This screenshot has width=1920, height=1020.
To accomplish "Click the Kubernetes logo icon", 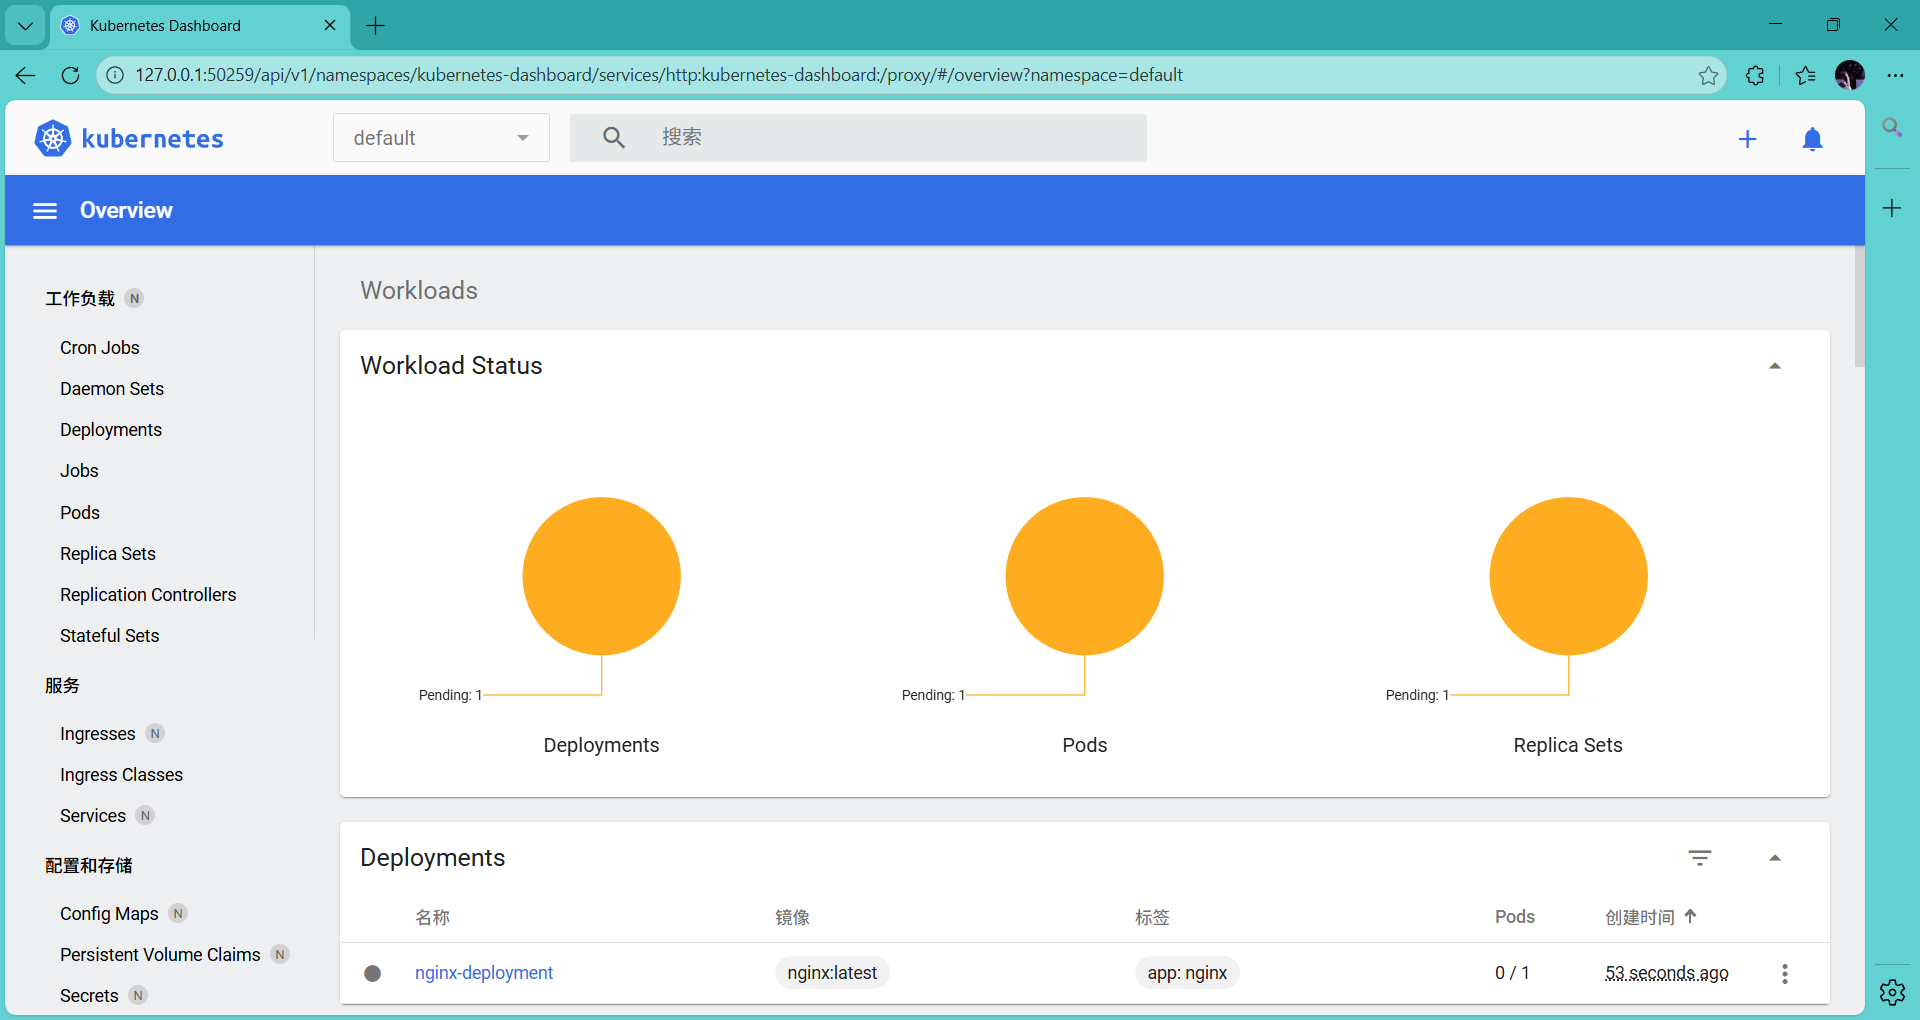I will (x=53, y=138).
